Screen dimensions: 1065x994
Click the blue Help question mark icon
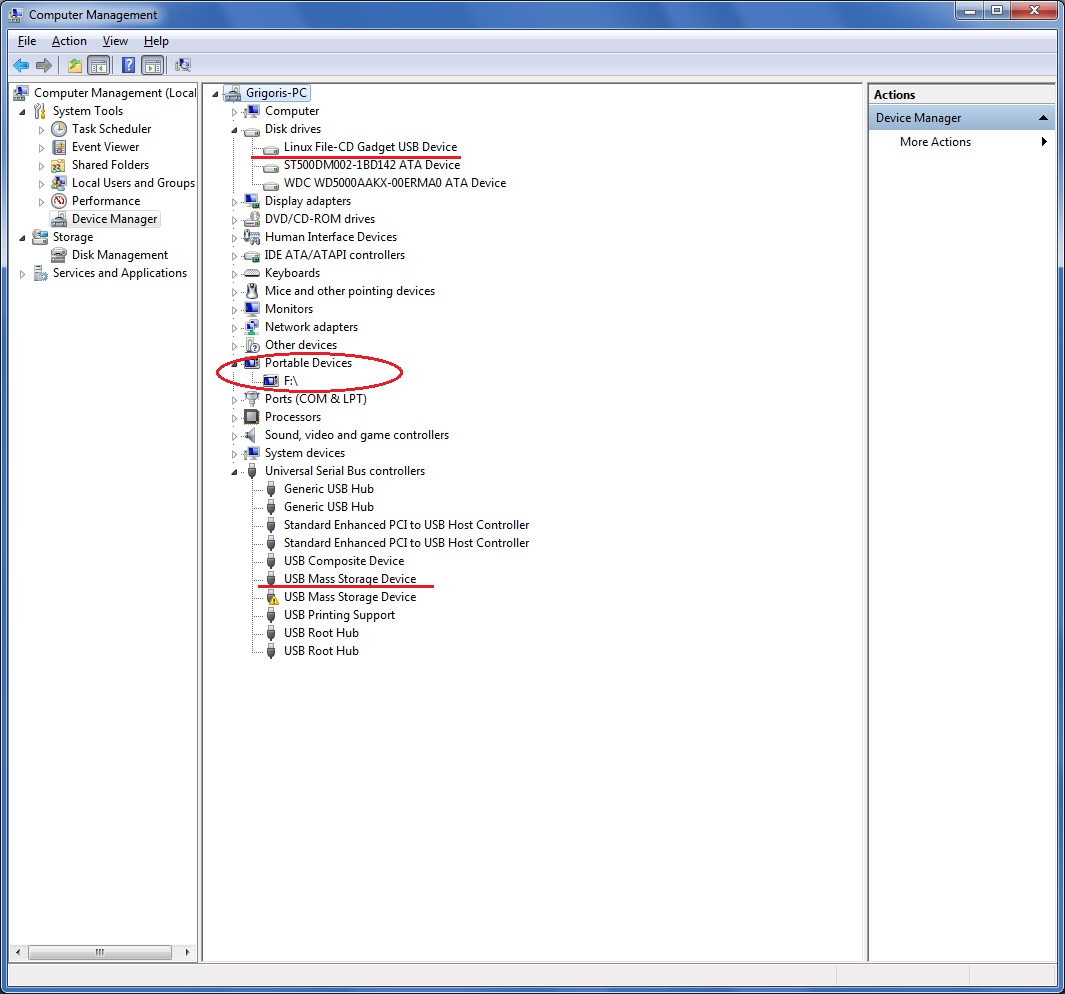[x=128, y=65]
